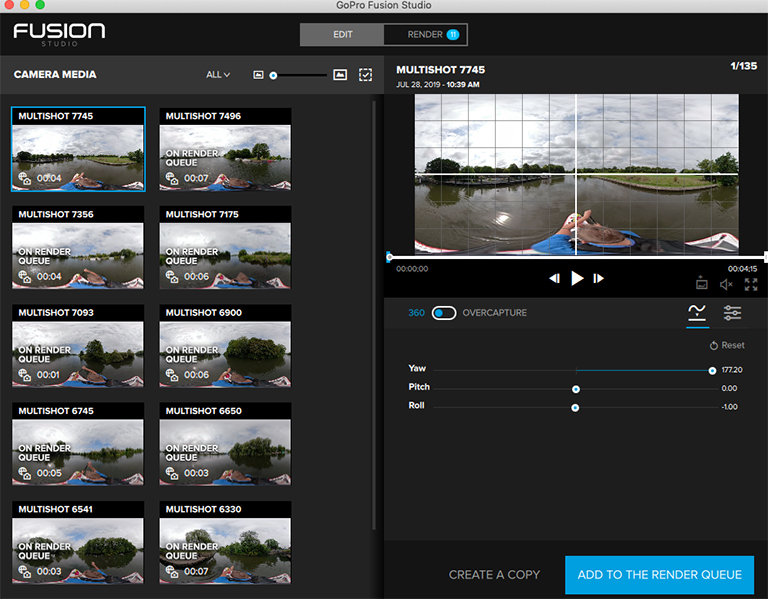
Task: Click the Yaw slider handle
Action: 712,371
